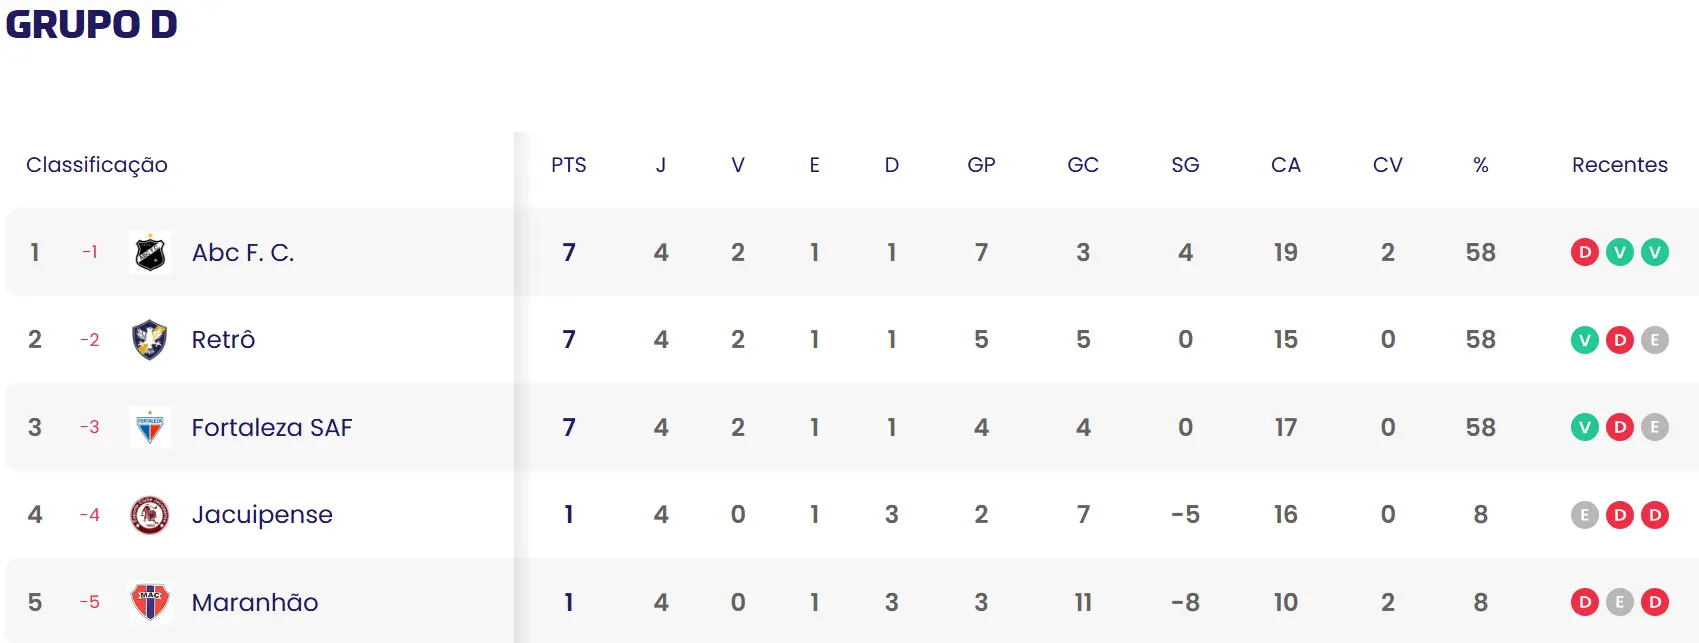Click the SG column header

(x=1185, y=165)
